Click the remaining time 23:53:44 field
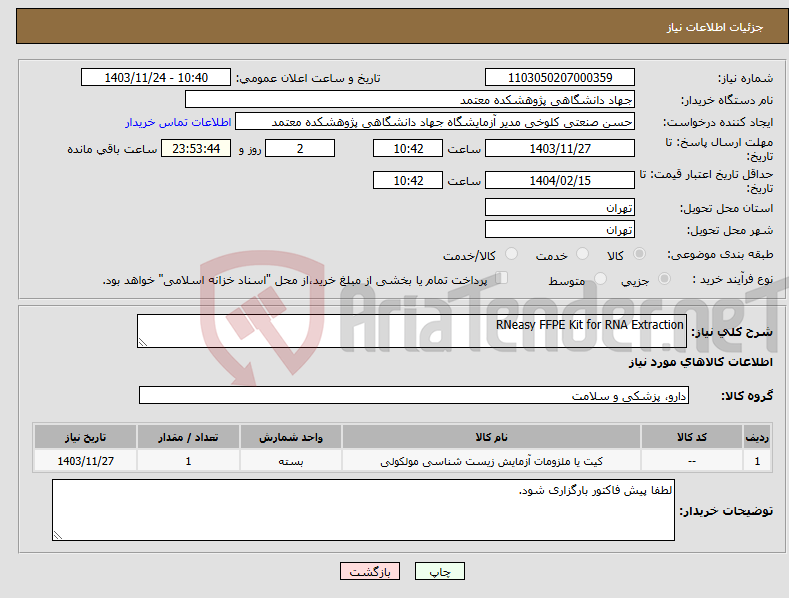This screenshot has height=598, width=789. pos(196,148)
